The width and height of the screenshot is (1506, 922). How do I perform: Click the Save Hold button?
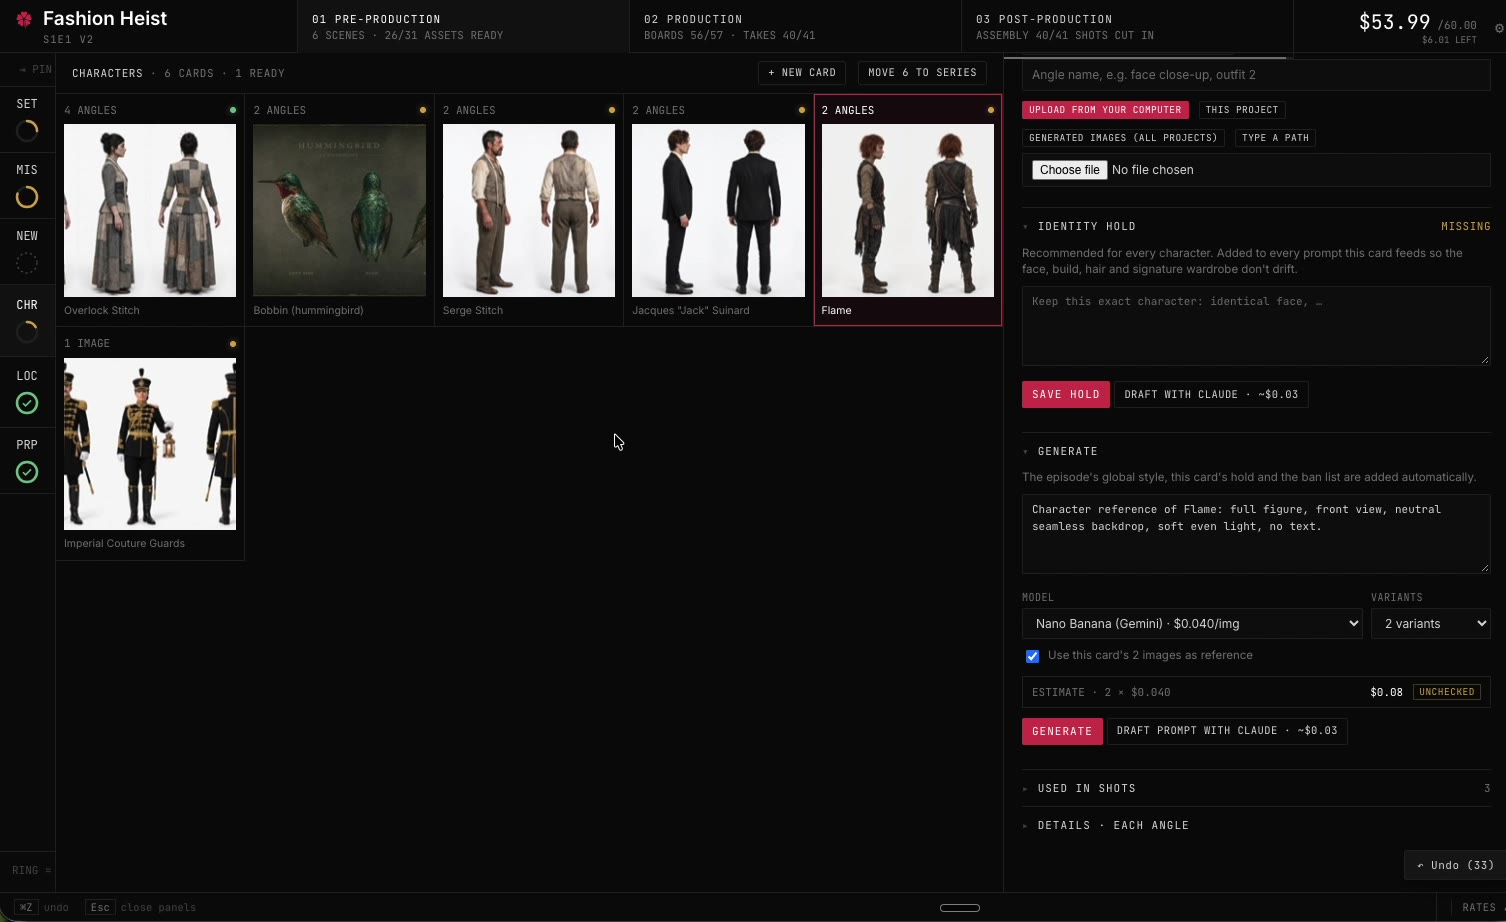coord(1065,395)
